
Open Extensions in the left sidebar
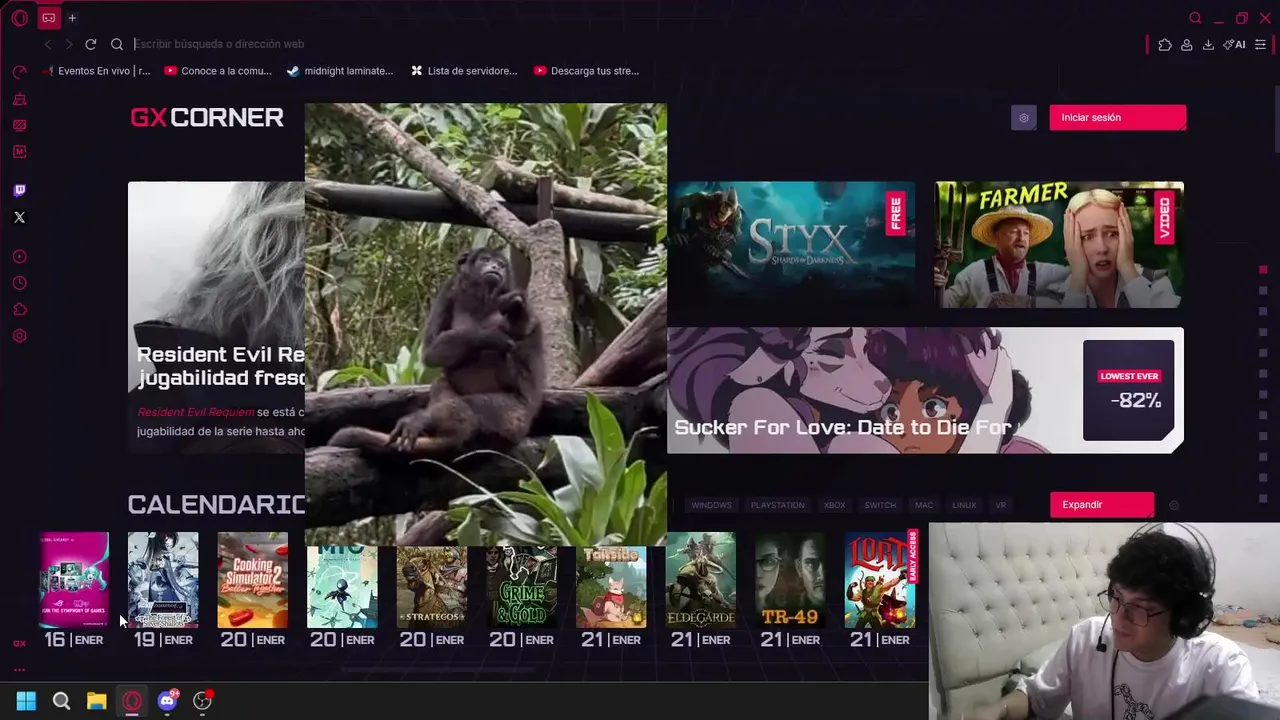pos(19,310)
